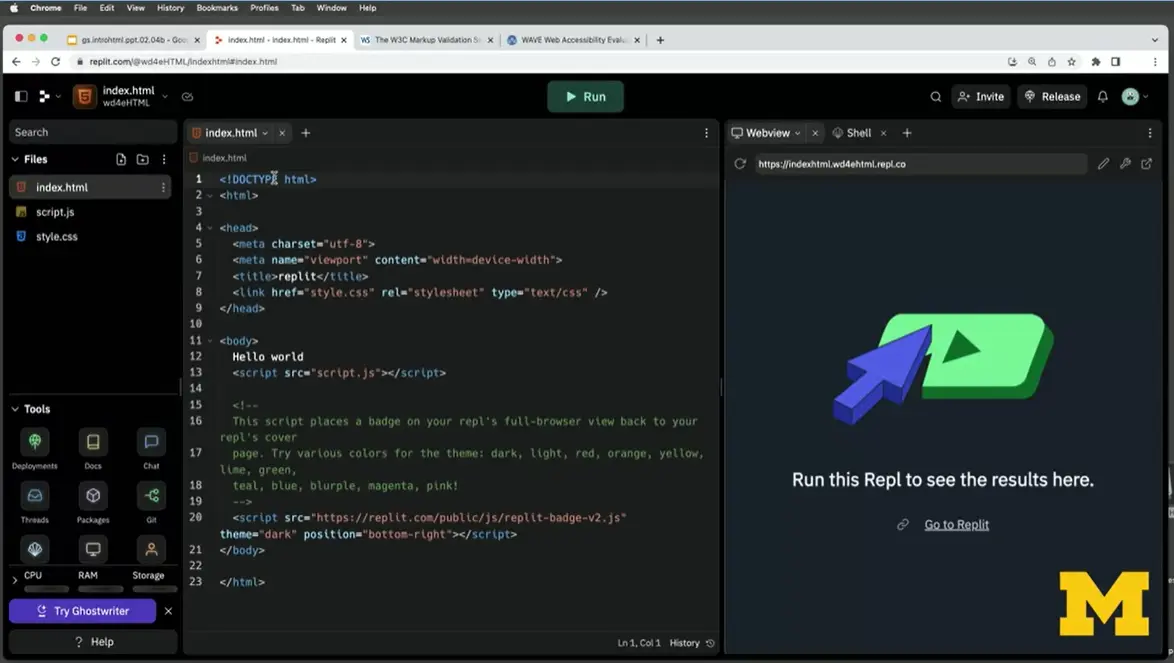Toggle the left sidebar panel
1174x663 pixels.
point(21,97)
